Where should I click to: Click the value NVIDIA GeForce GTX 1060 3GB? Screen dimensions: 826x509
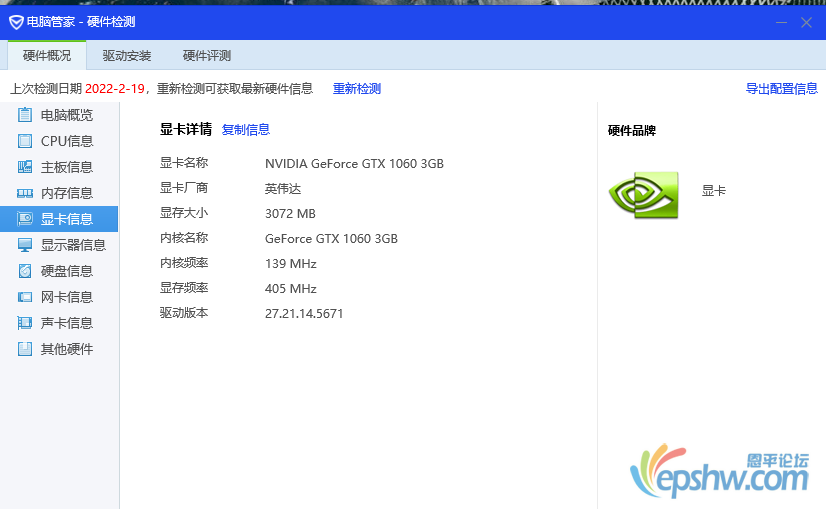pos(354,164)
